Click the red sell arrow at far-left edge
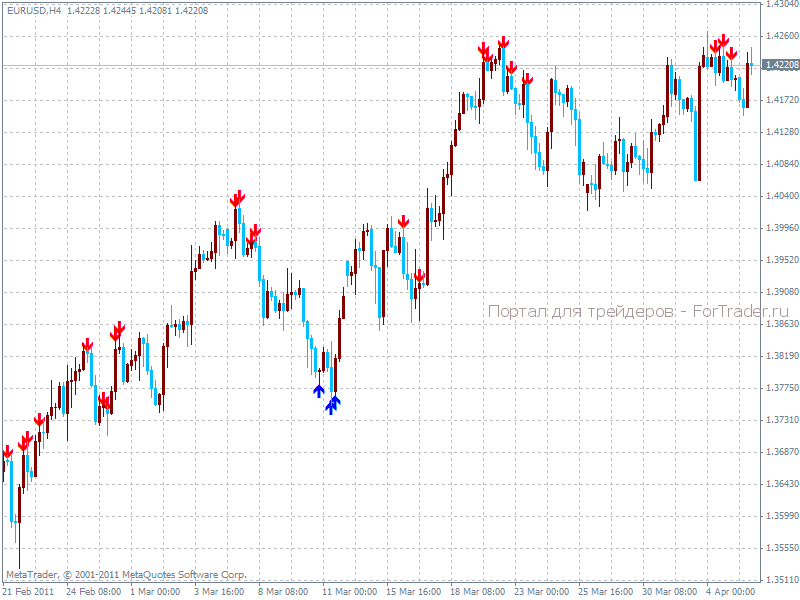Screen dimensions: 800x600 tap(8, 452)
